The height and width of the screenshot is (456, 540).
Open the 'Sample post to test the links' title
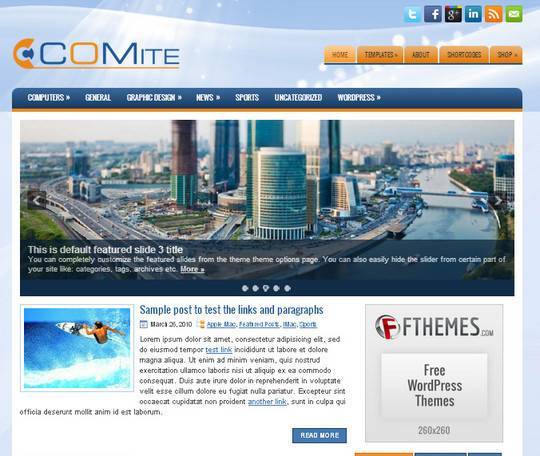click(x=231, y=310)
